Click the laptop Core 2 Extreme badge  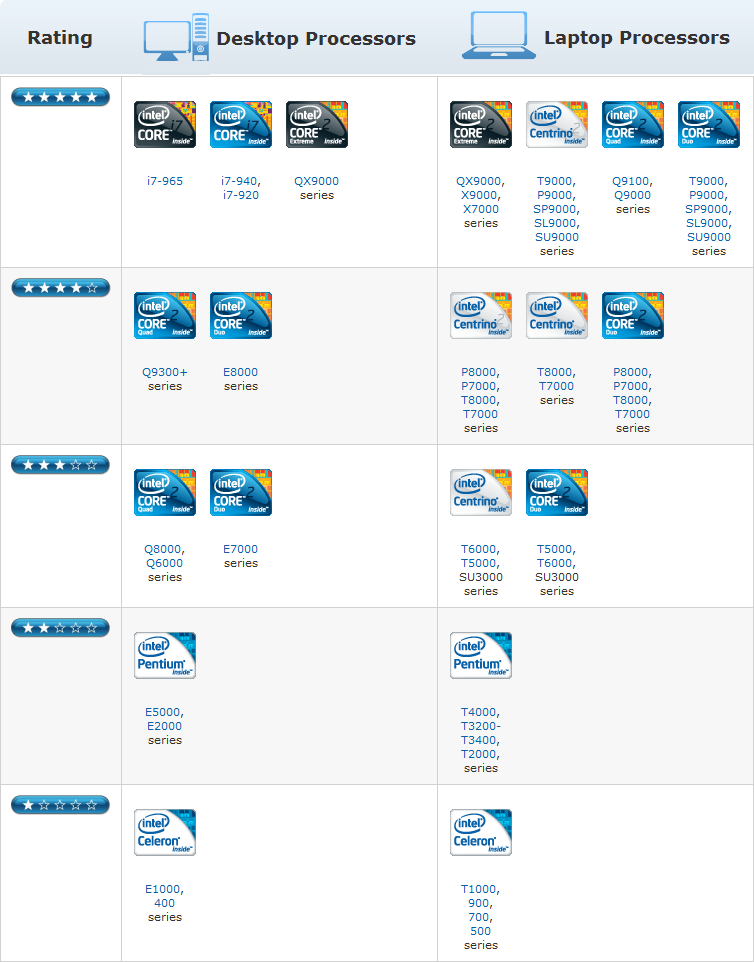pos(480,125)
